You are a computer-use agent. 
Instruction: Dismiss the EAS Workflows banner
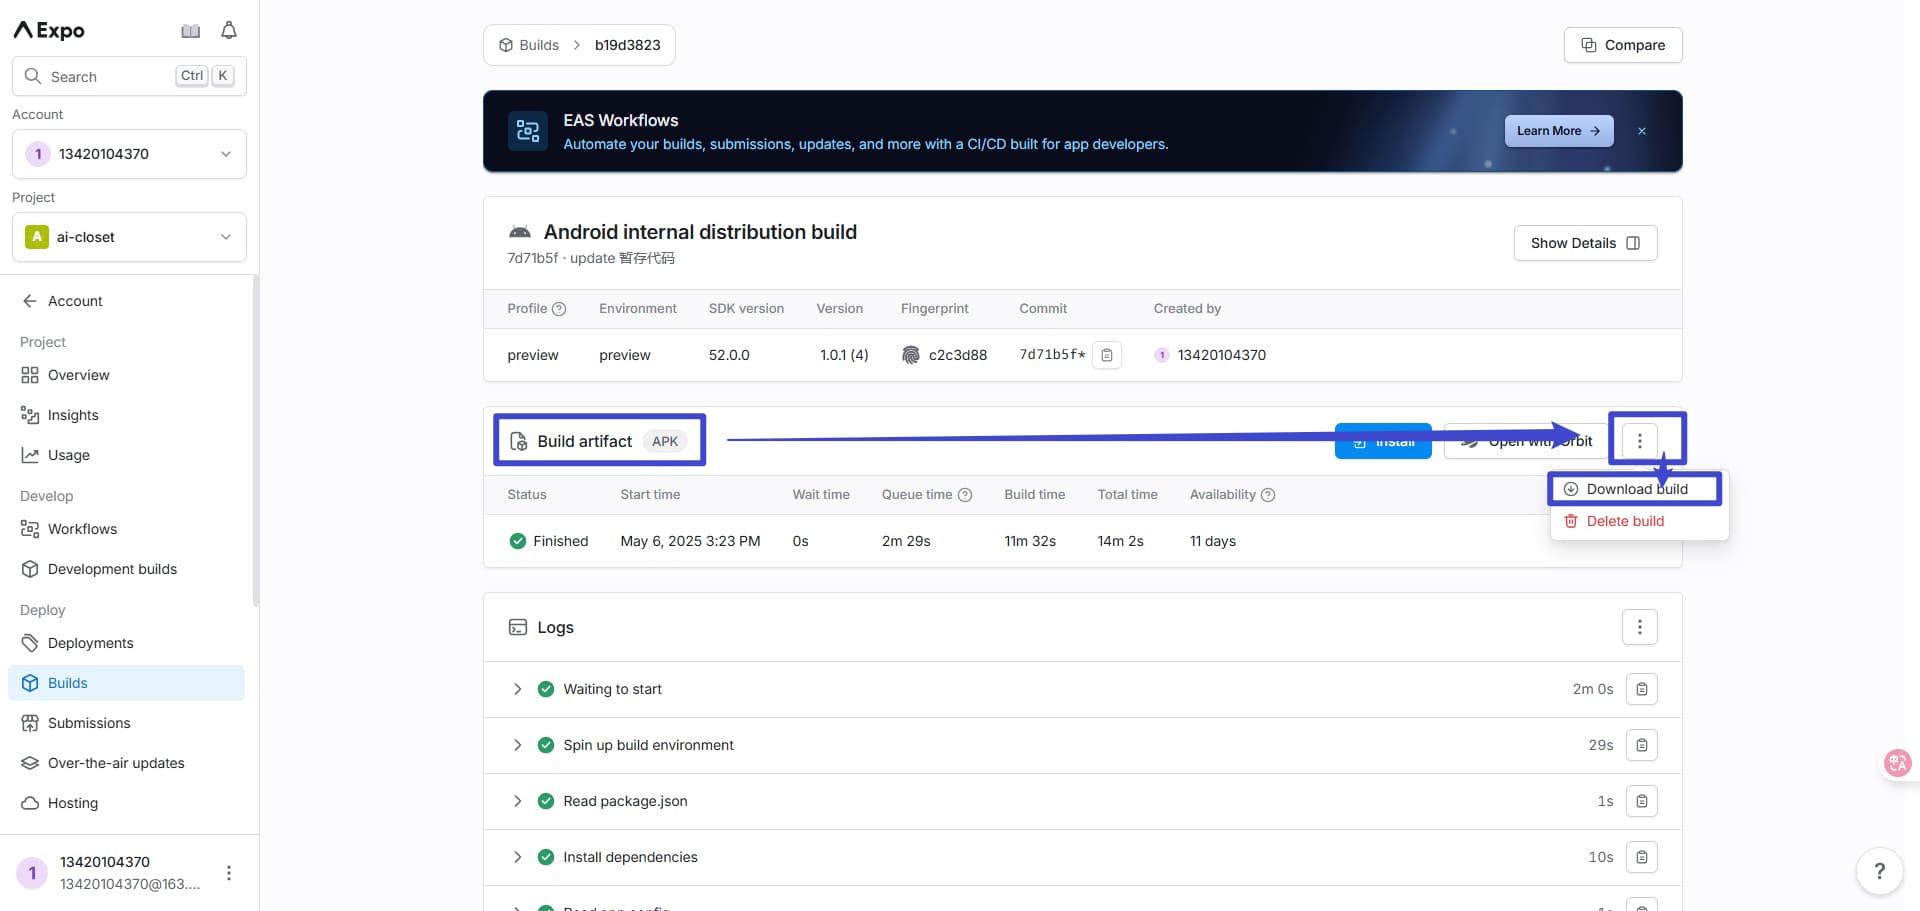(1641, 131)
